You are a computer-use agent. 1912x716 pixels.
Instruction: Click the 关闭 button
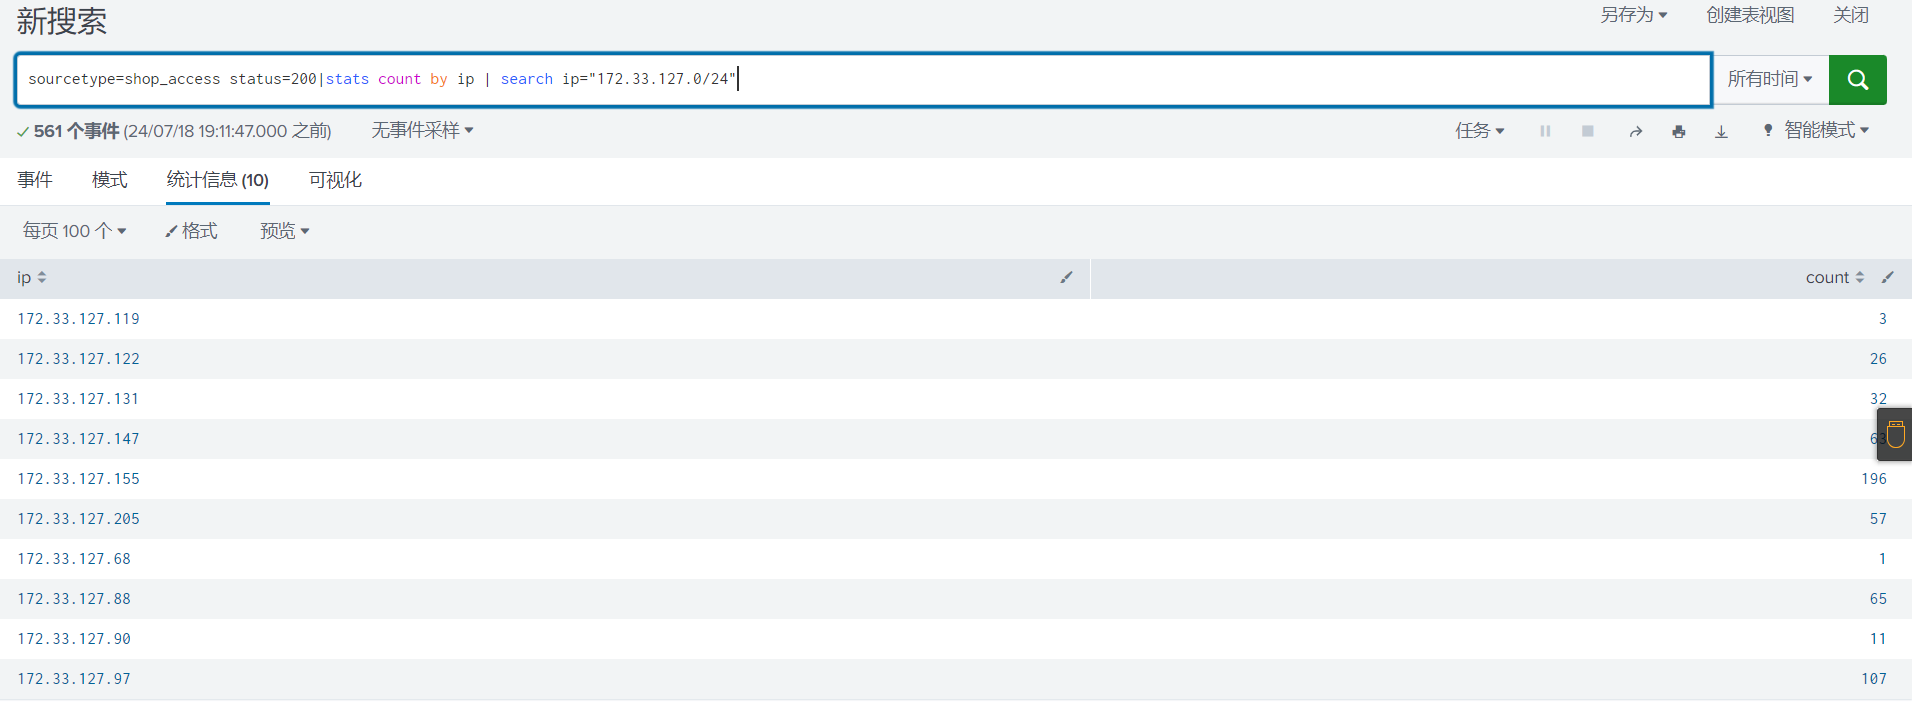point(1850,15)
